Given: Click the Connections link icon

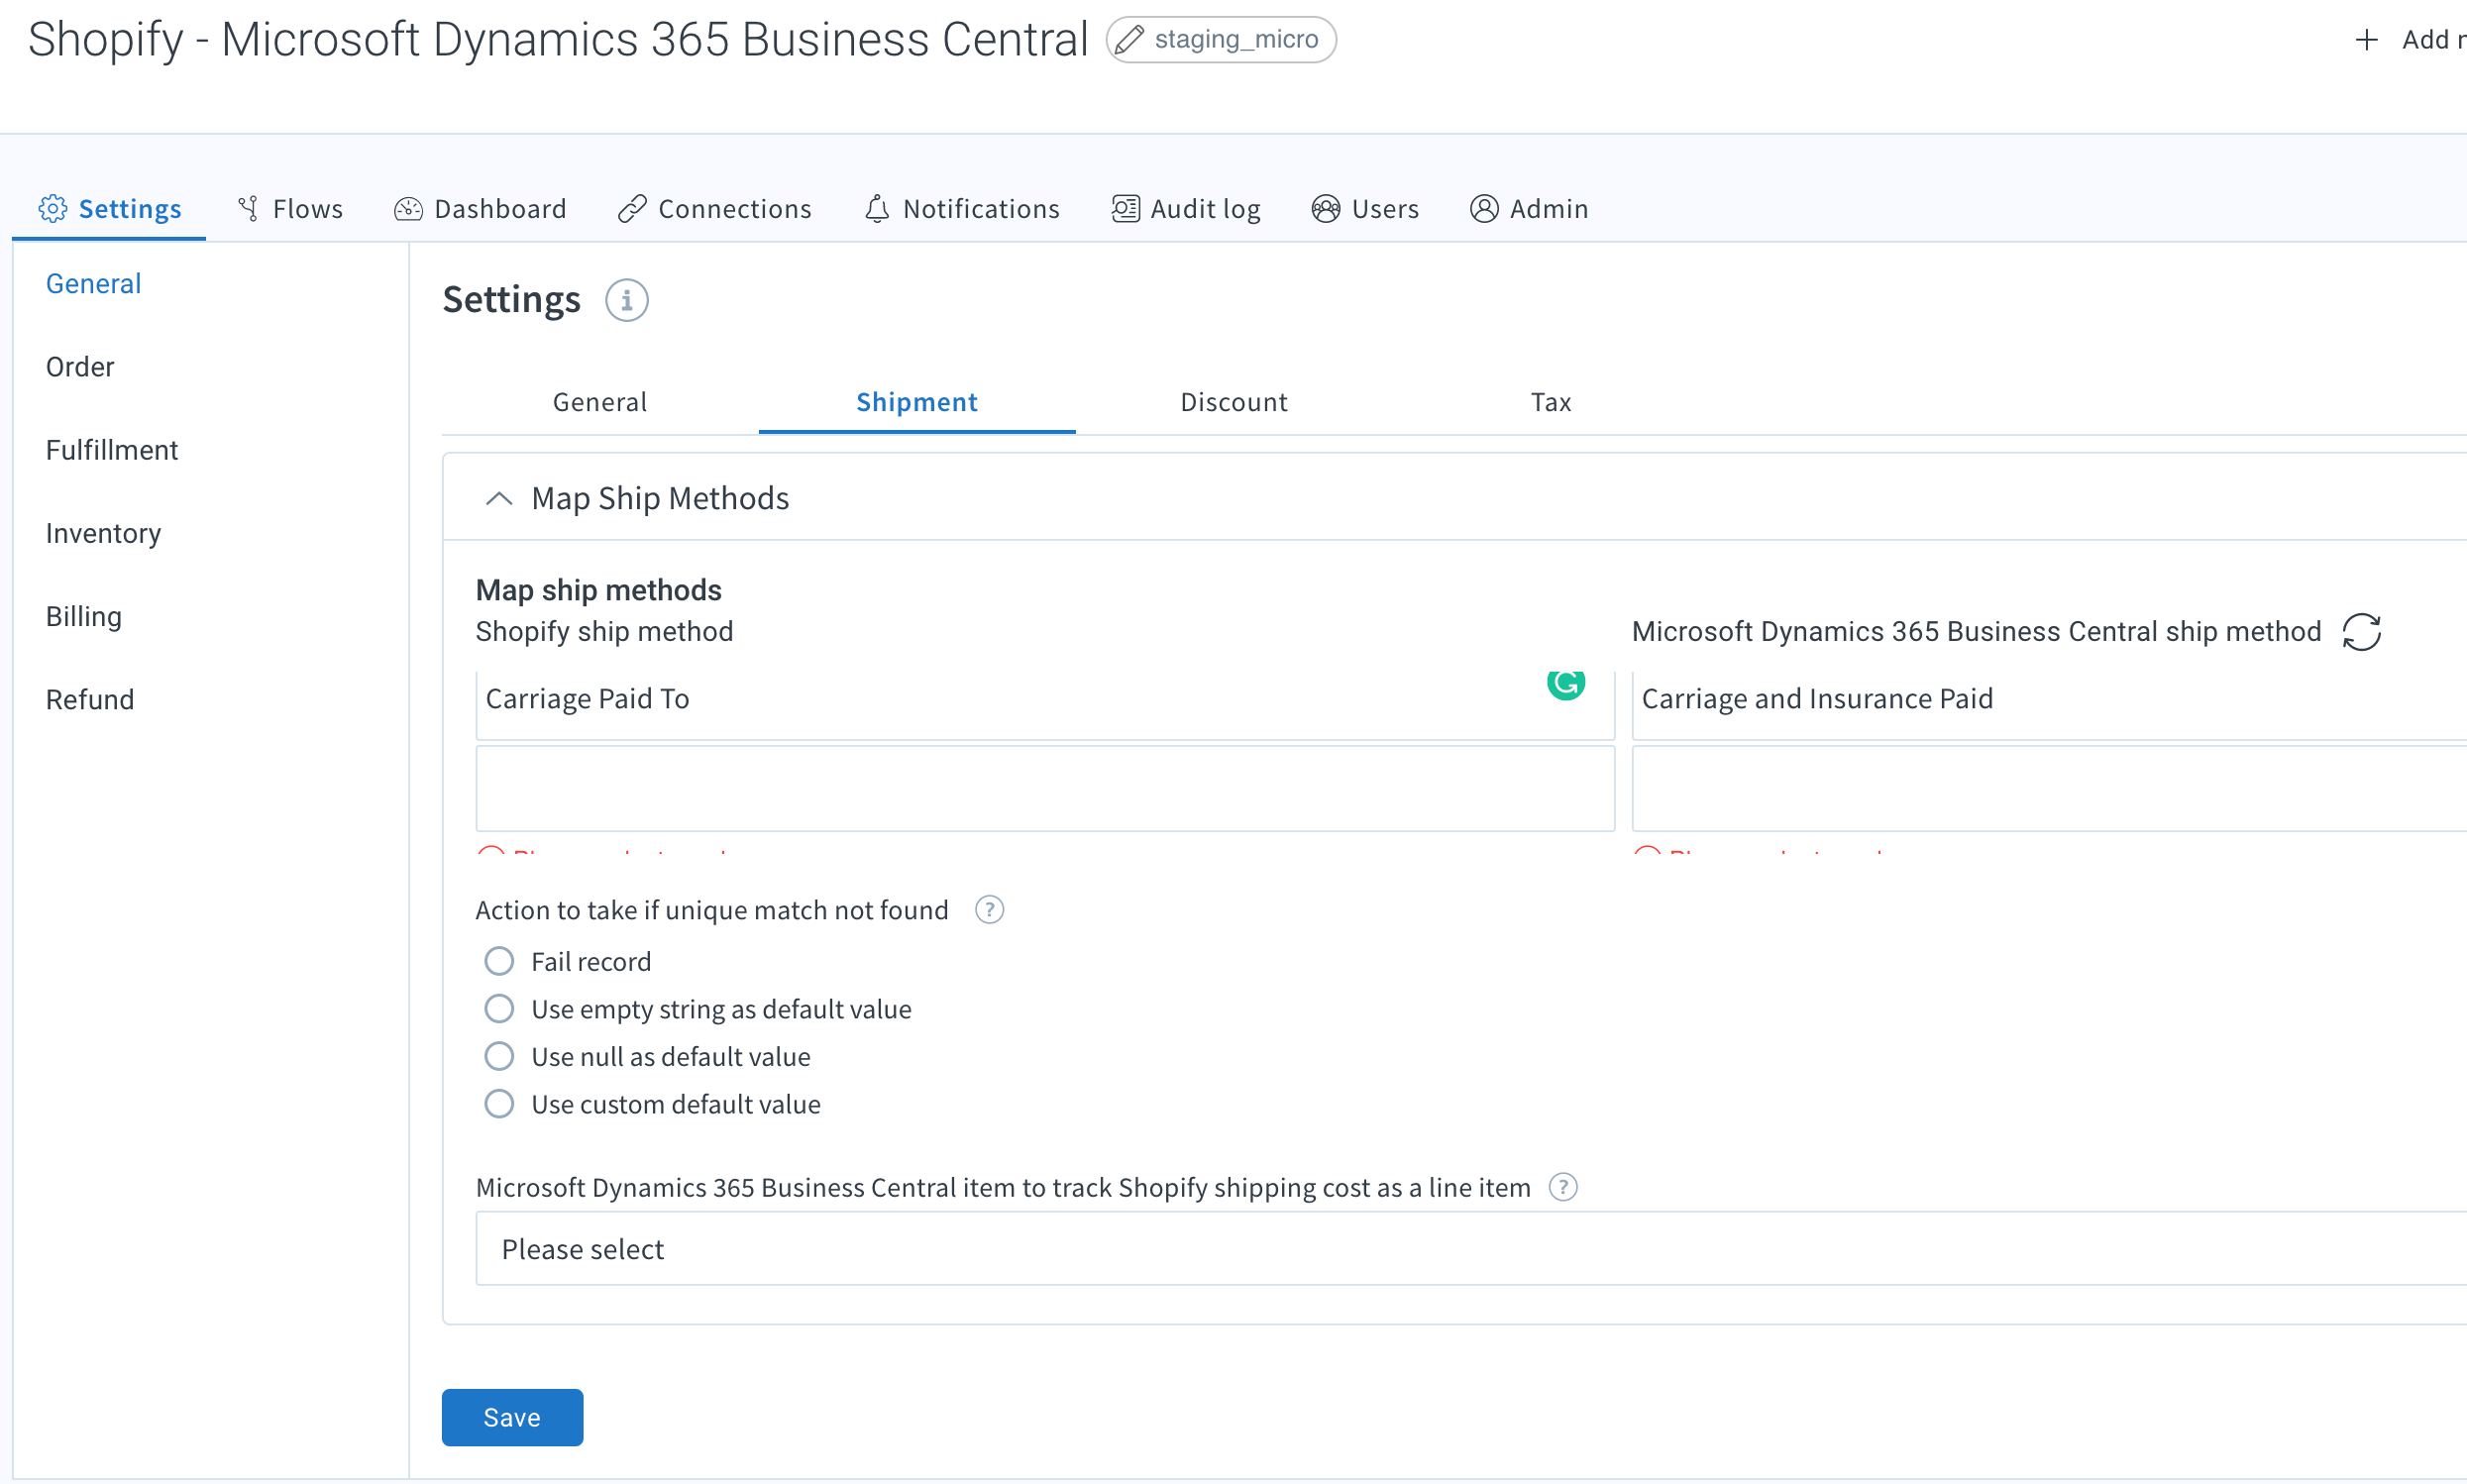Looking at the screenshot, I should pos(632,208).
